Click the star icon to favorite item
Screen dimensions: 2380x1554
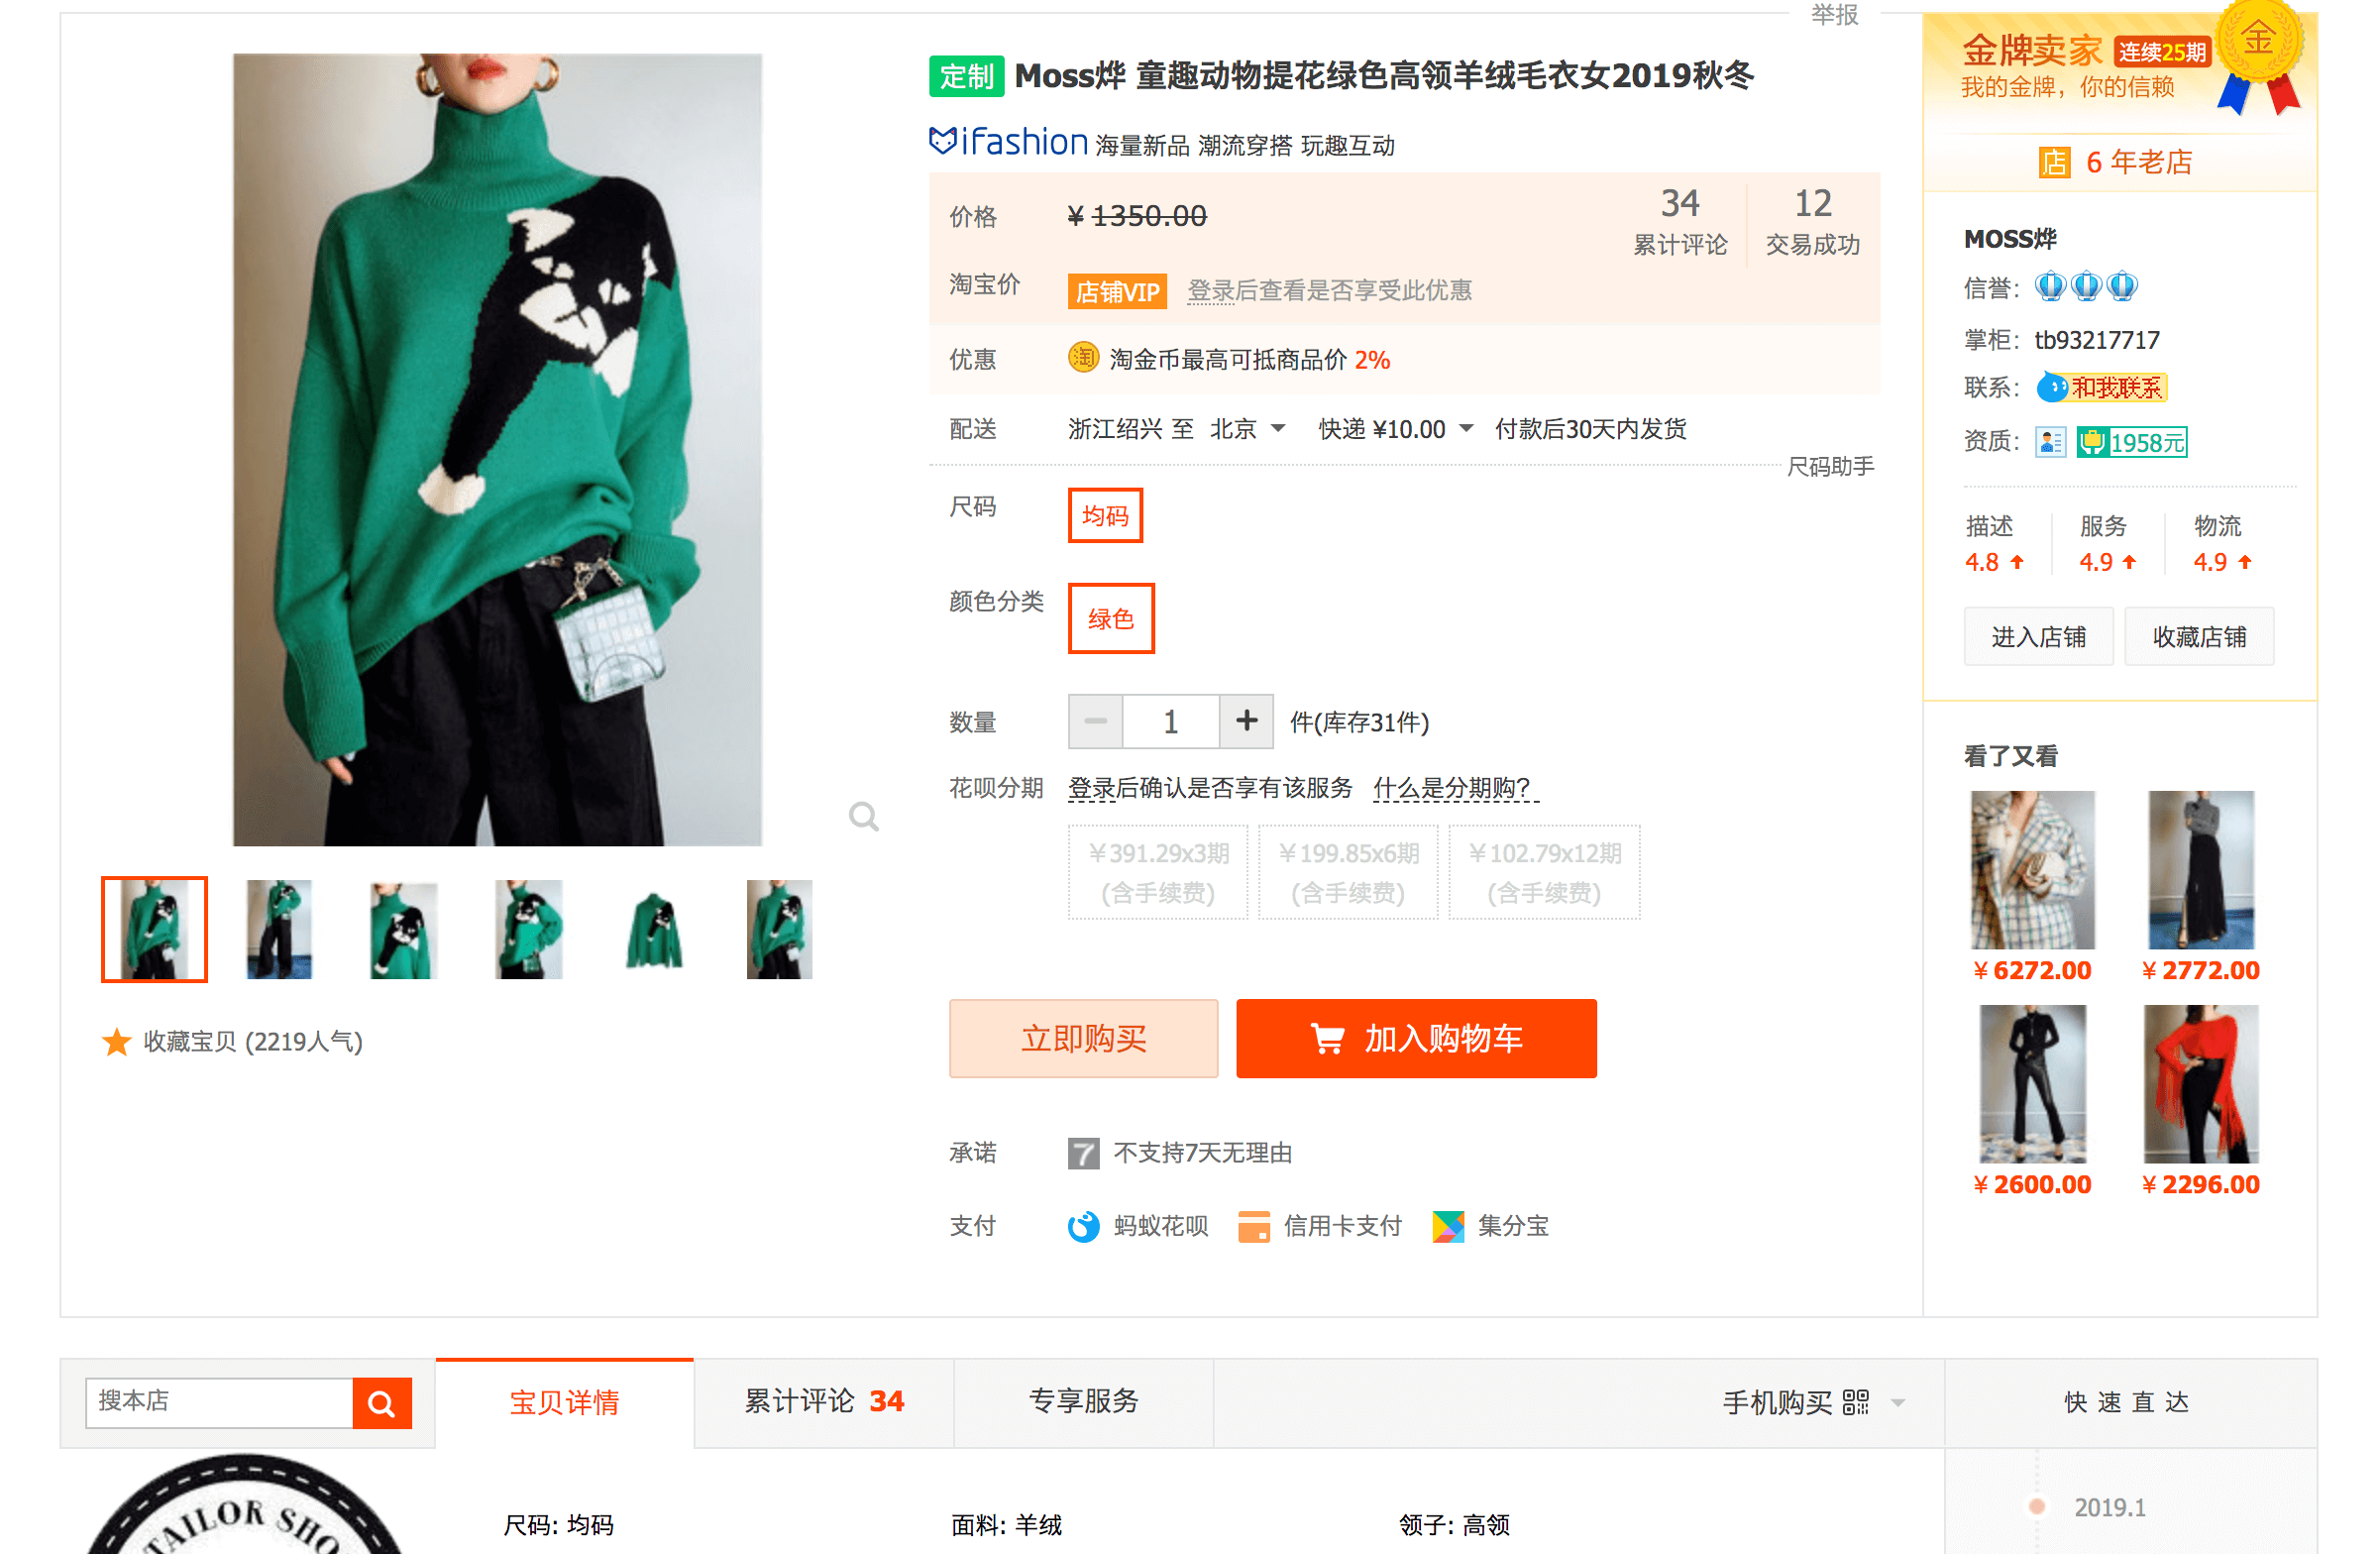tap(117, 1041)
